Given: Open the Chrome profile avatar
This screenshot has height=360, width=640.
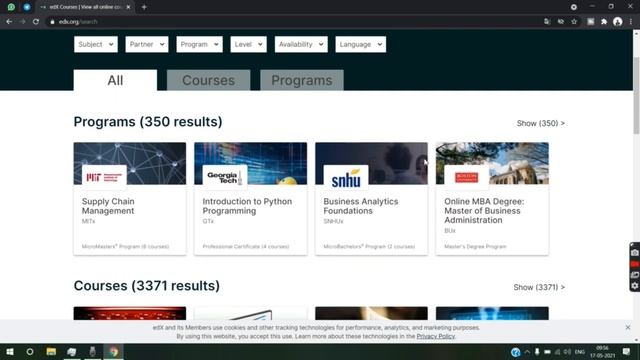Looking at the screenshot, I should point(618,22).
